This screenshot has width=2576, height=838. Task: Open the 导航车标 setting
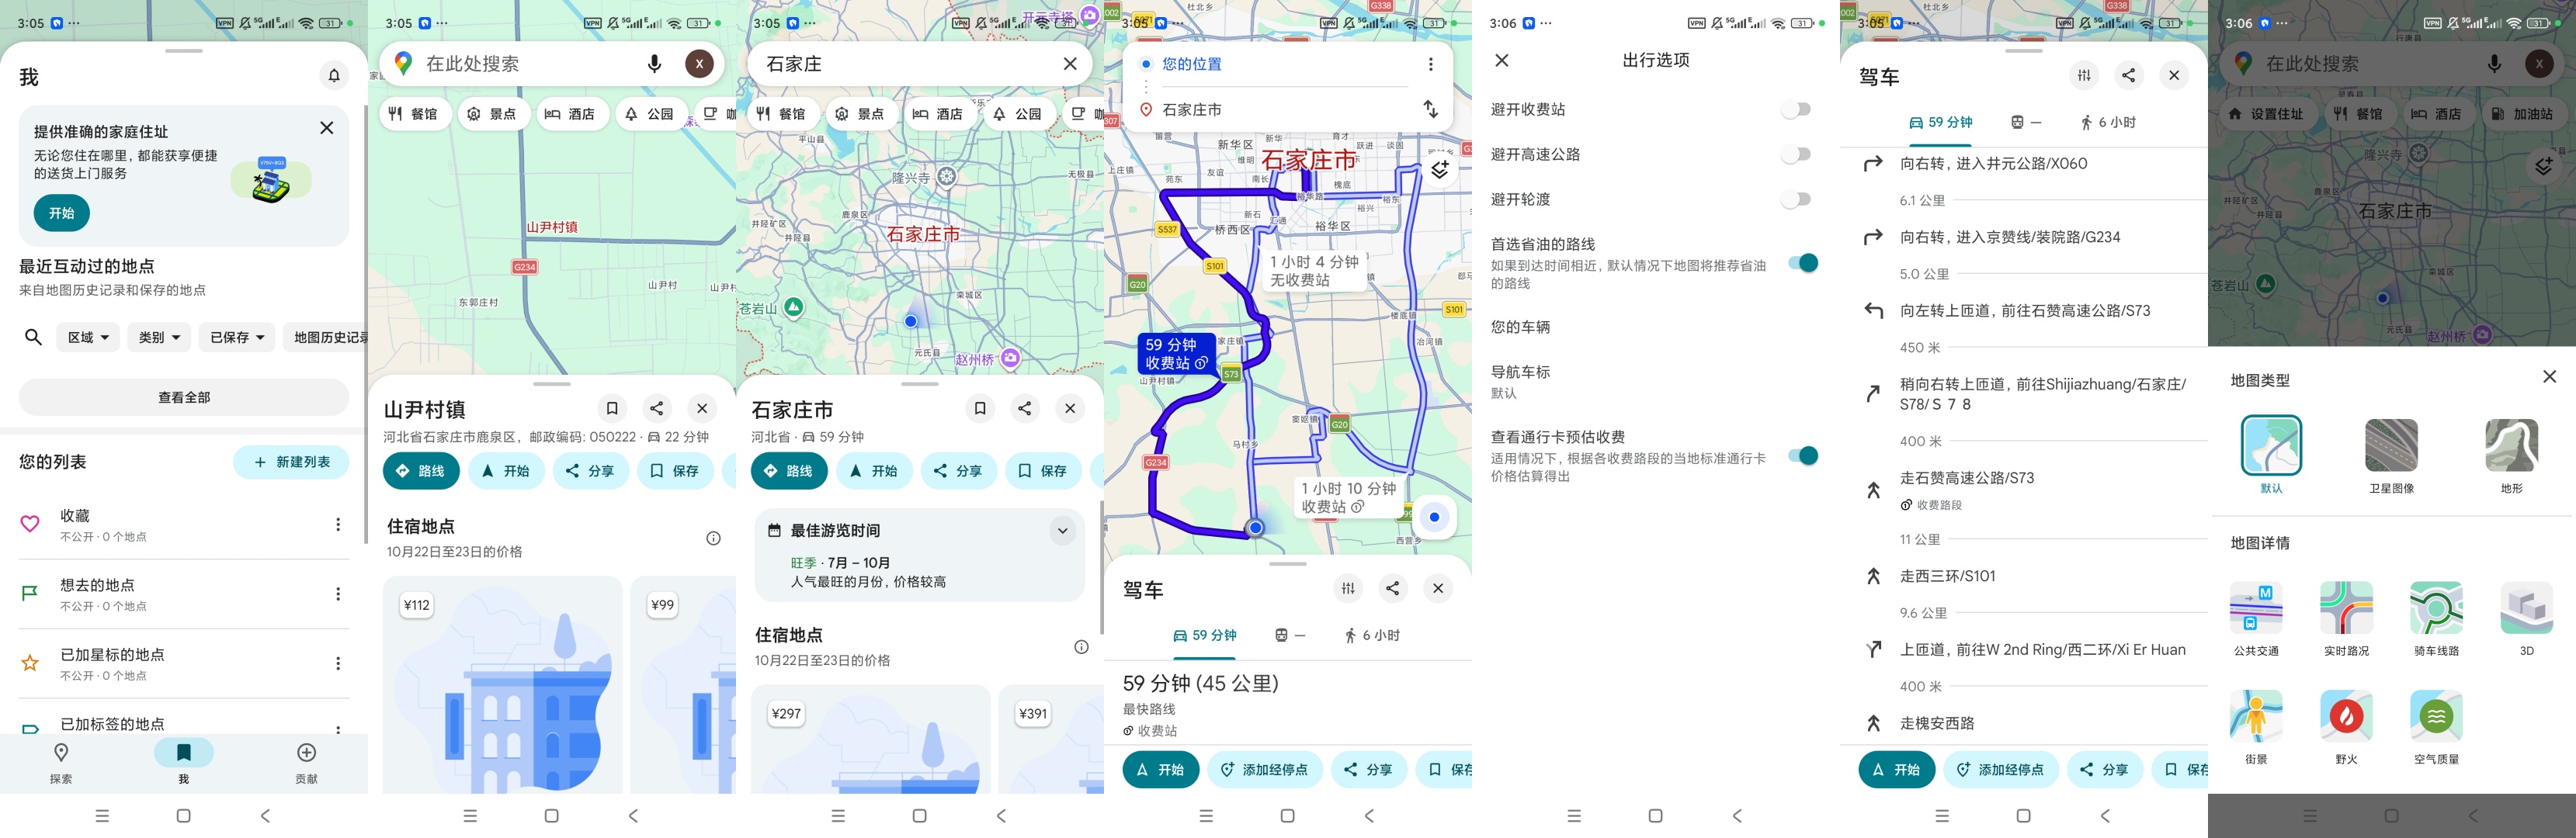[1656, 381]
